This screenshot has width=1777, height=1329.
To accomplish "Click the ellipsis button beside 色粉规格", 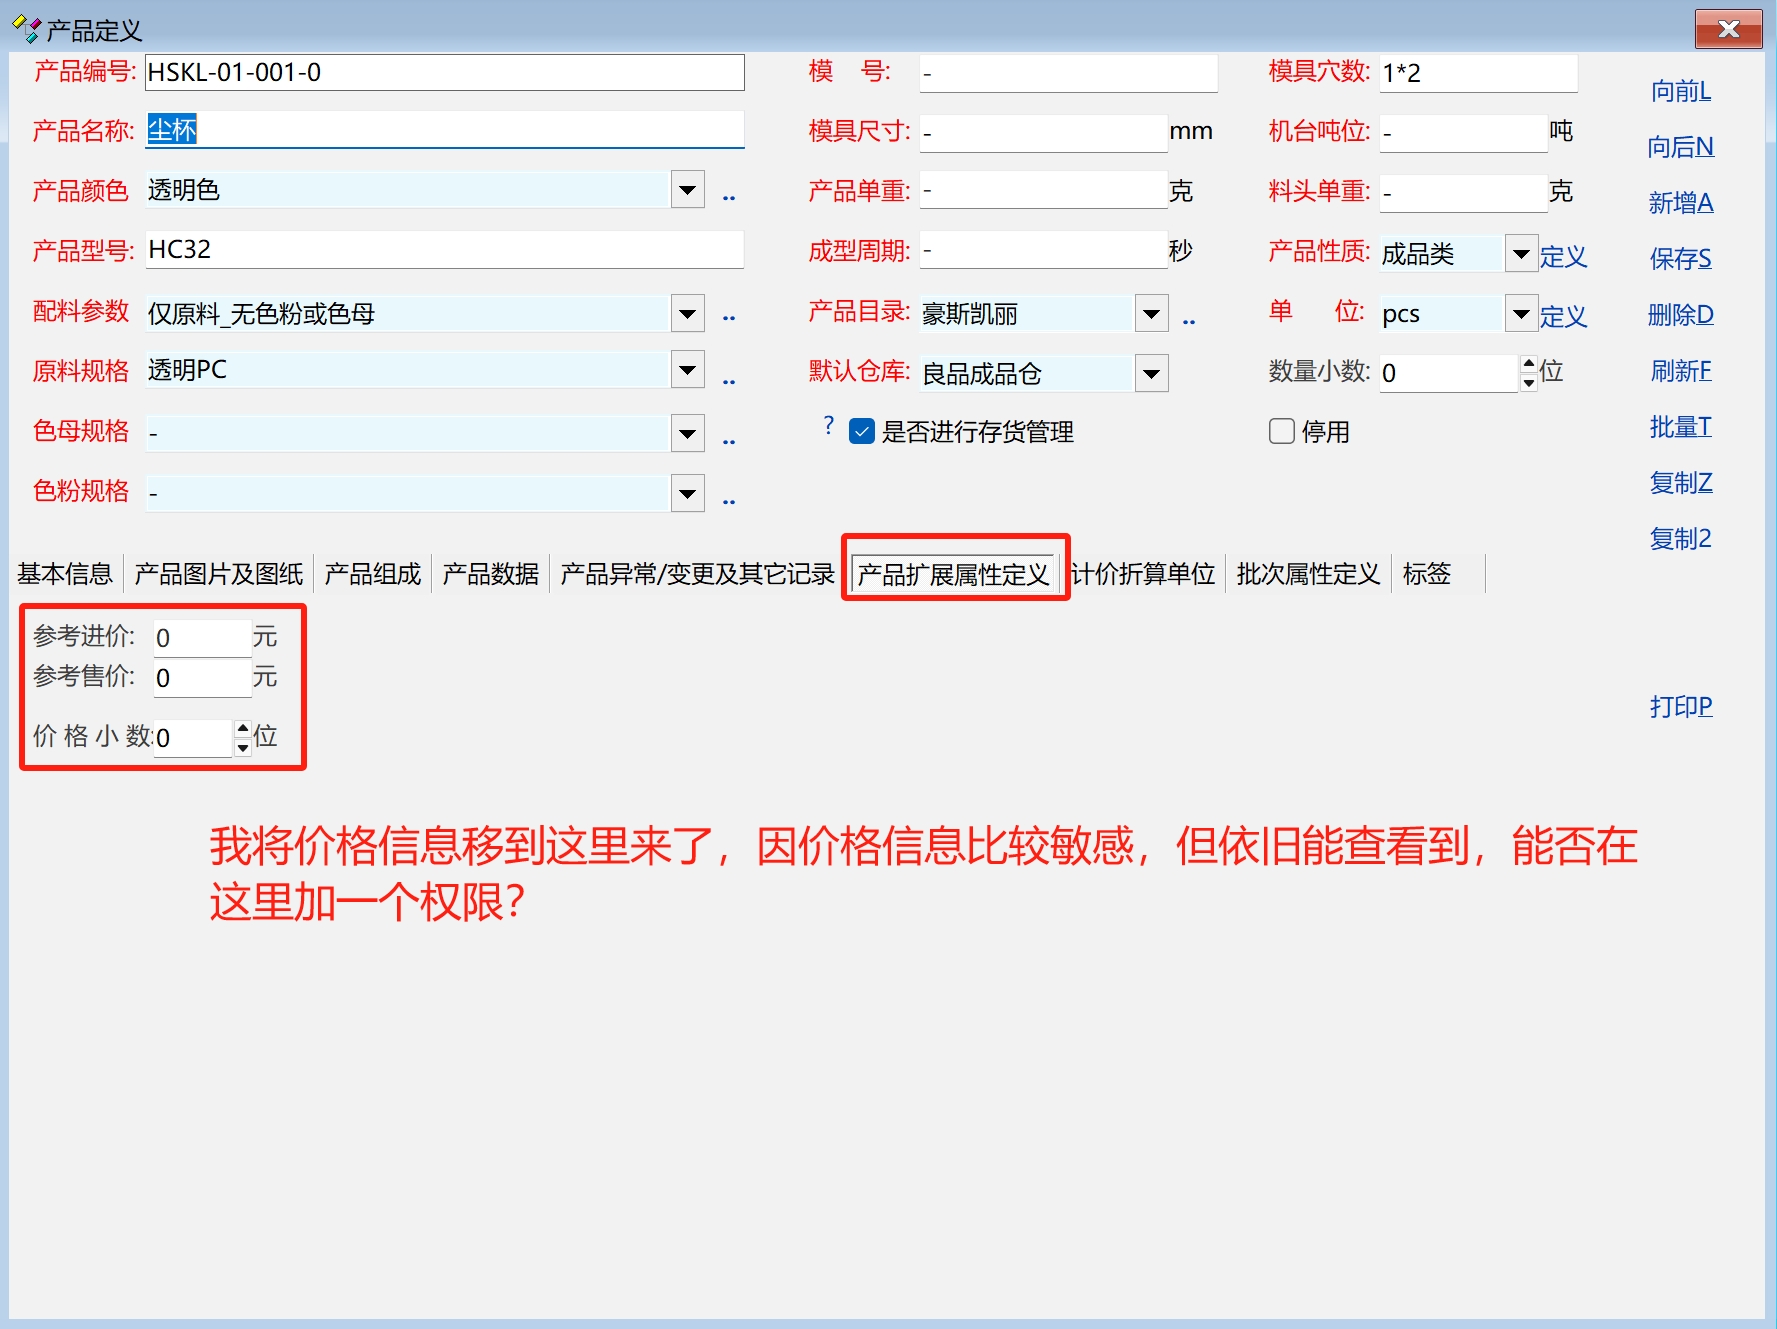I will [729, 500].
